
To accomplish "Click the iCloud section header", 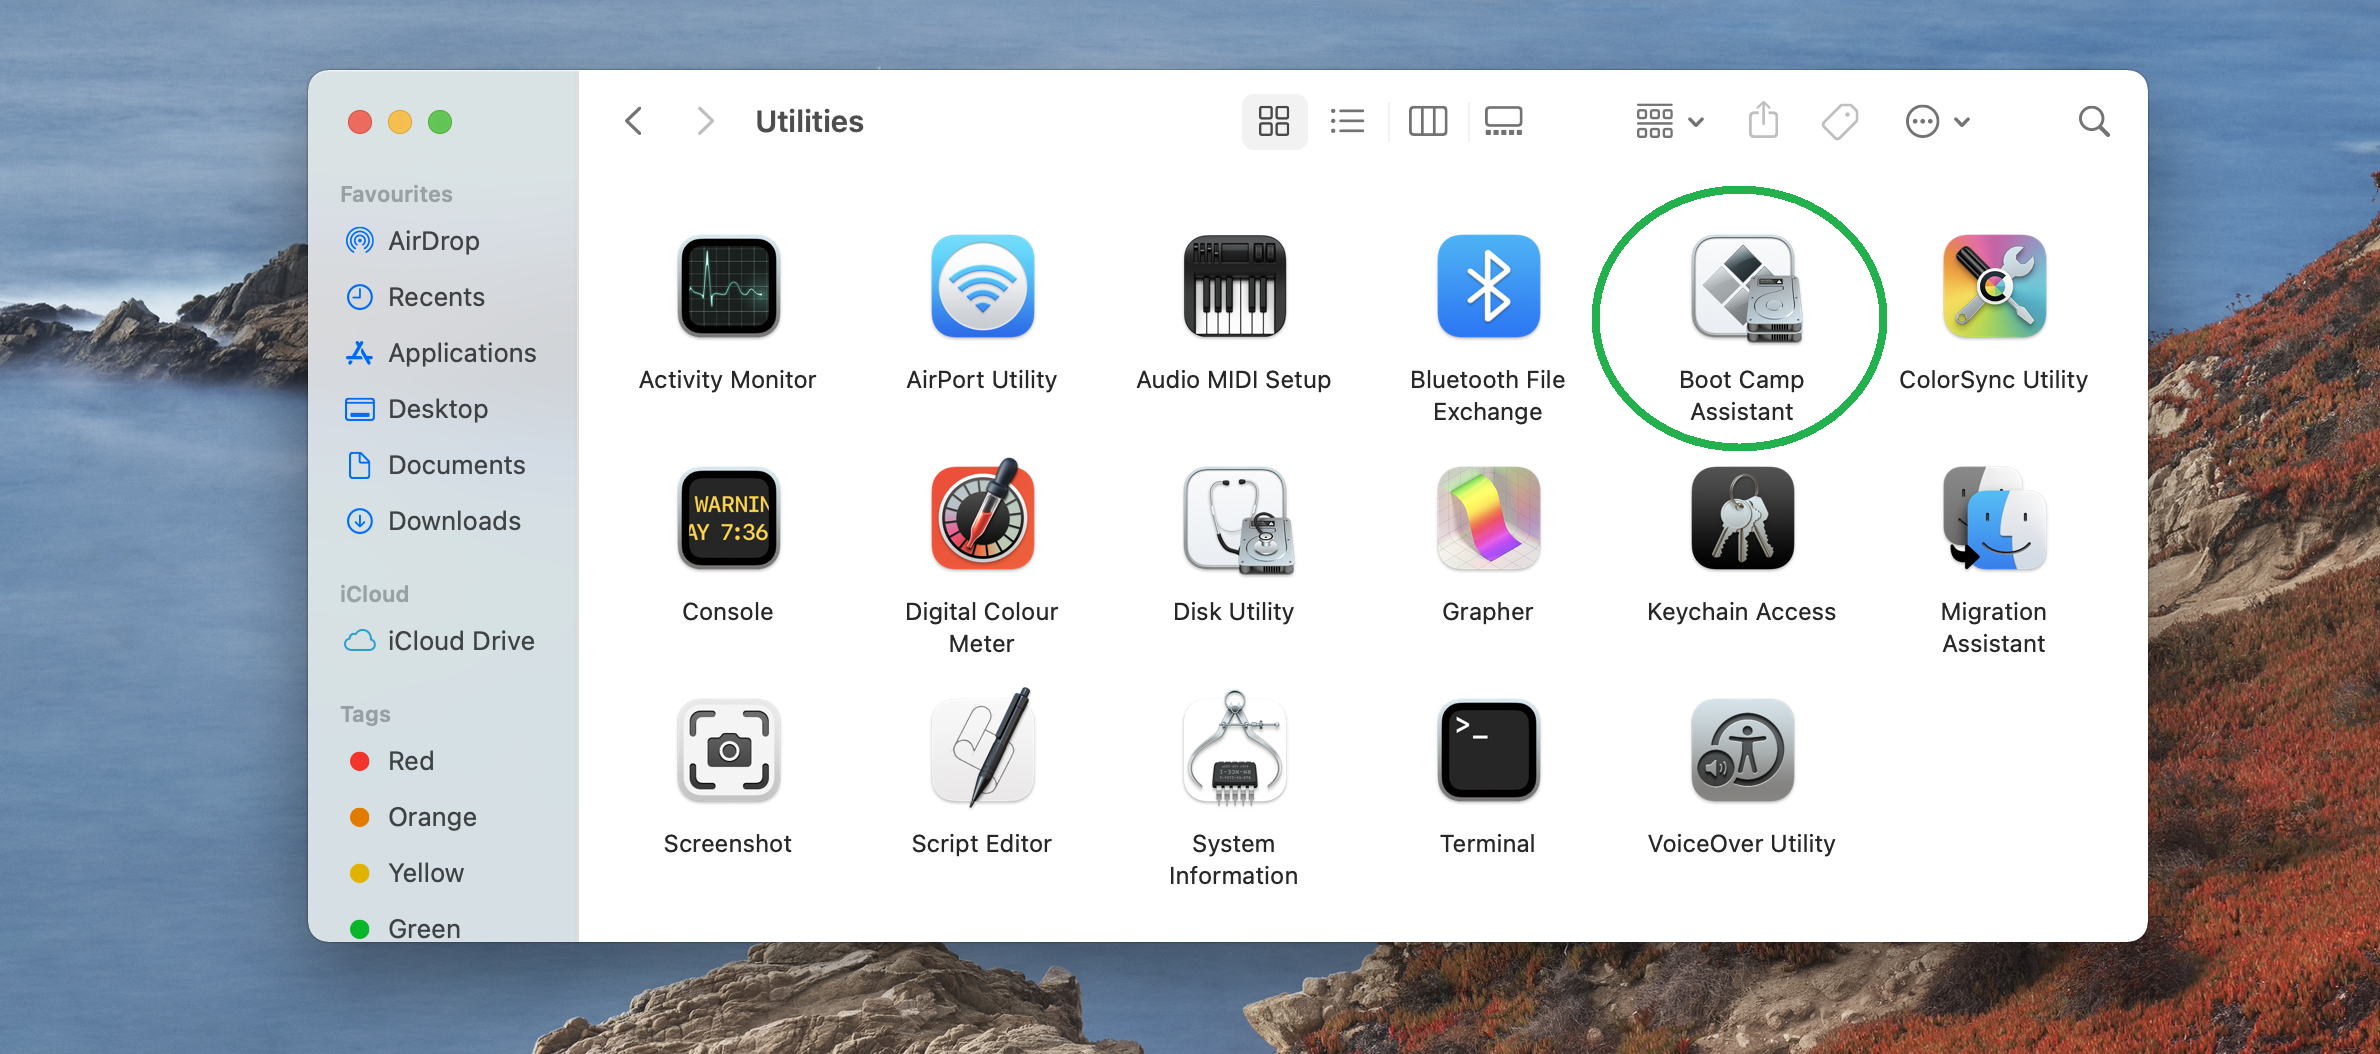I will coord(374,594).
